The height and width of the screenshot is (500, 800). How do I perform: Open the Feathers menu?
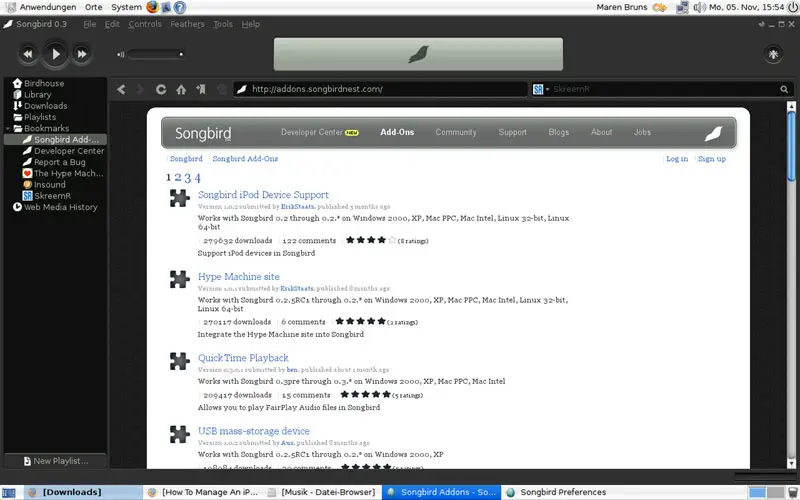pyautogui.click(x=187, y=24)
